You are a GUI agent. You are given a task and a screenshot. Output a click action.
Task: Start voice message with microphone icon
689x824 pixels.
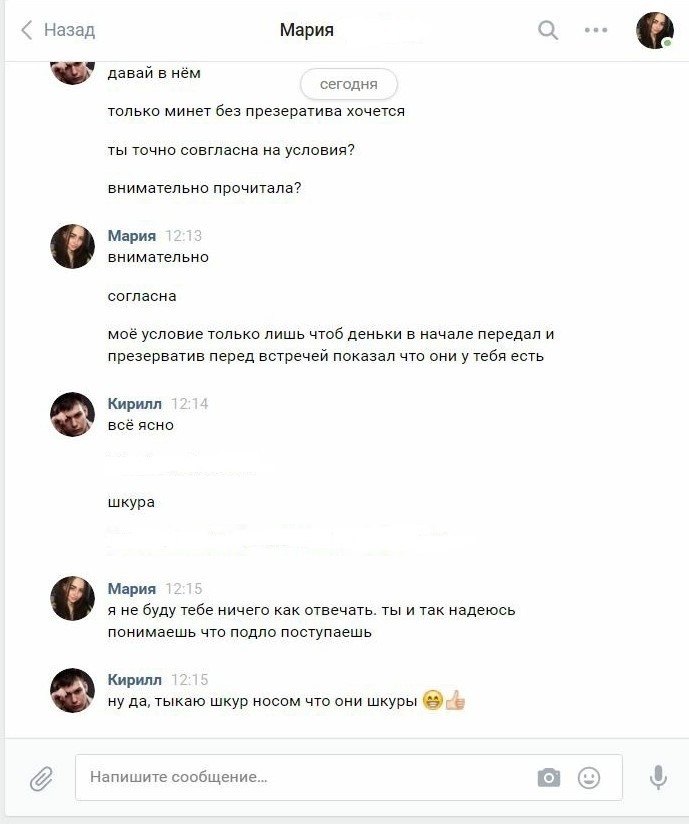[x=658, y=778]
